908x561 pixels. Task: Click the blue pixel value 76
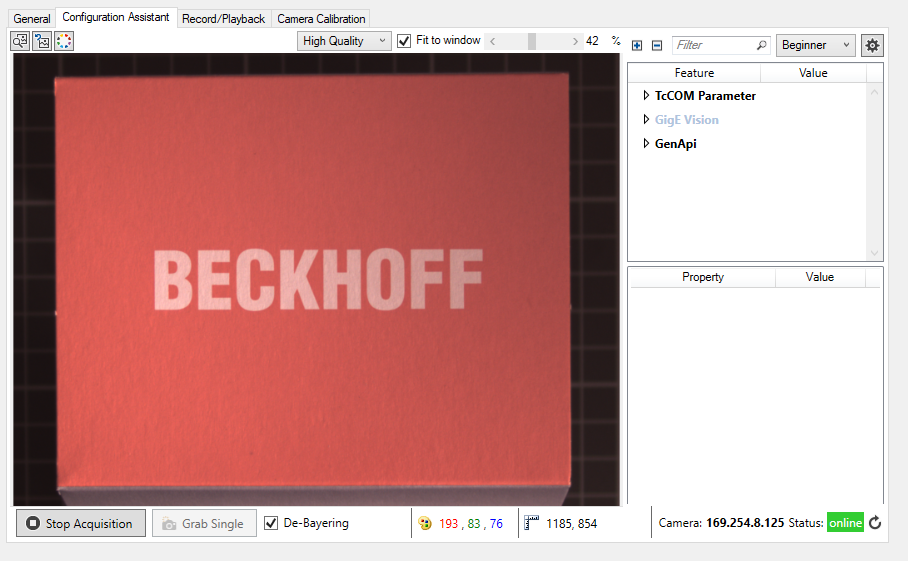click(x=496, y=523)
